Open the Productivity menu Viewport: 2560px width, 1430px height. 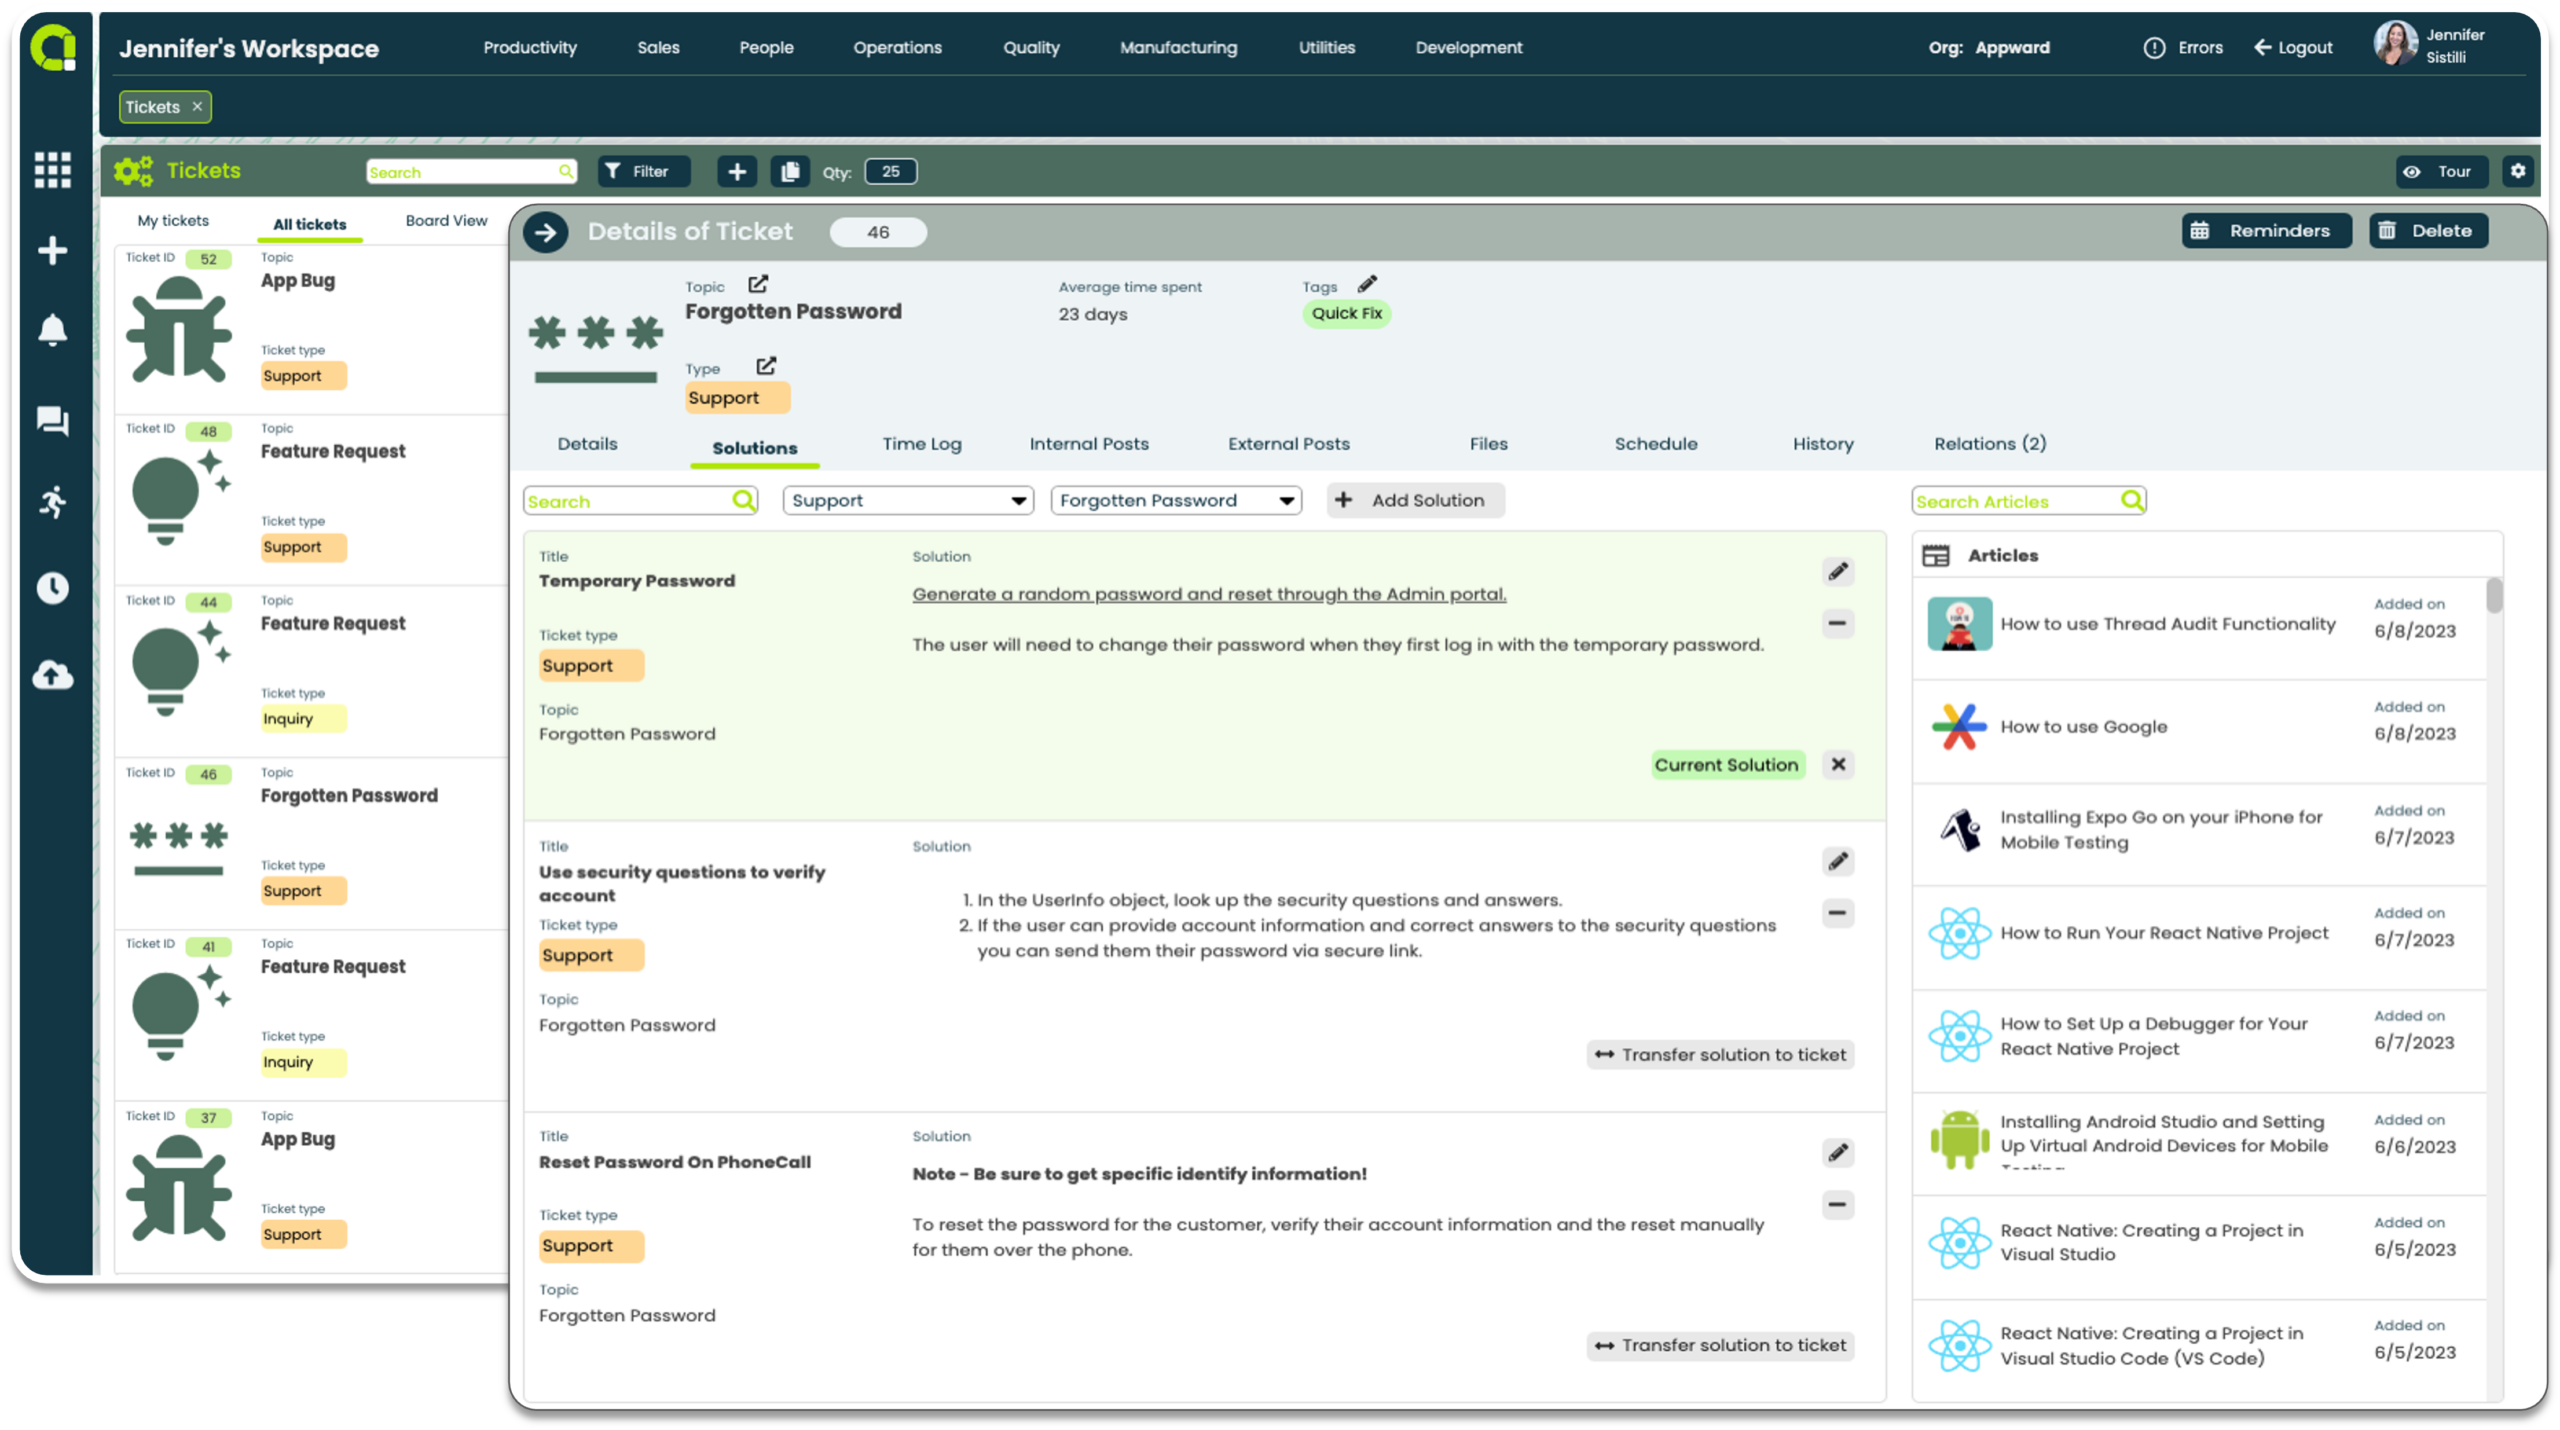coord(530,47)
